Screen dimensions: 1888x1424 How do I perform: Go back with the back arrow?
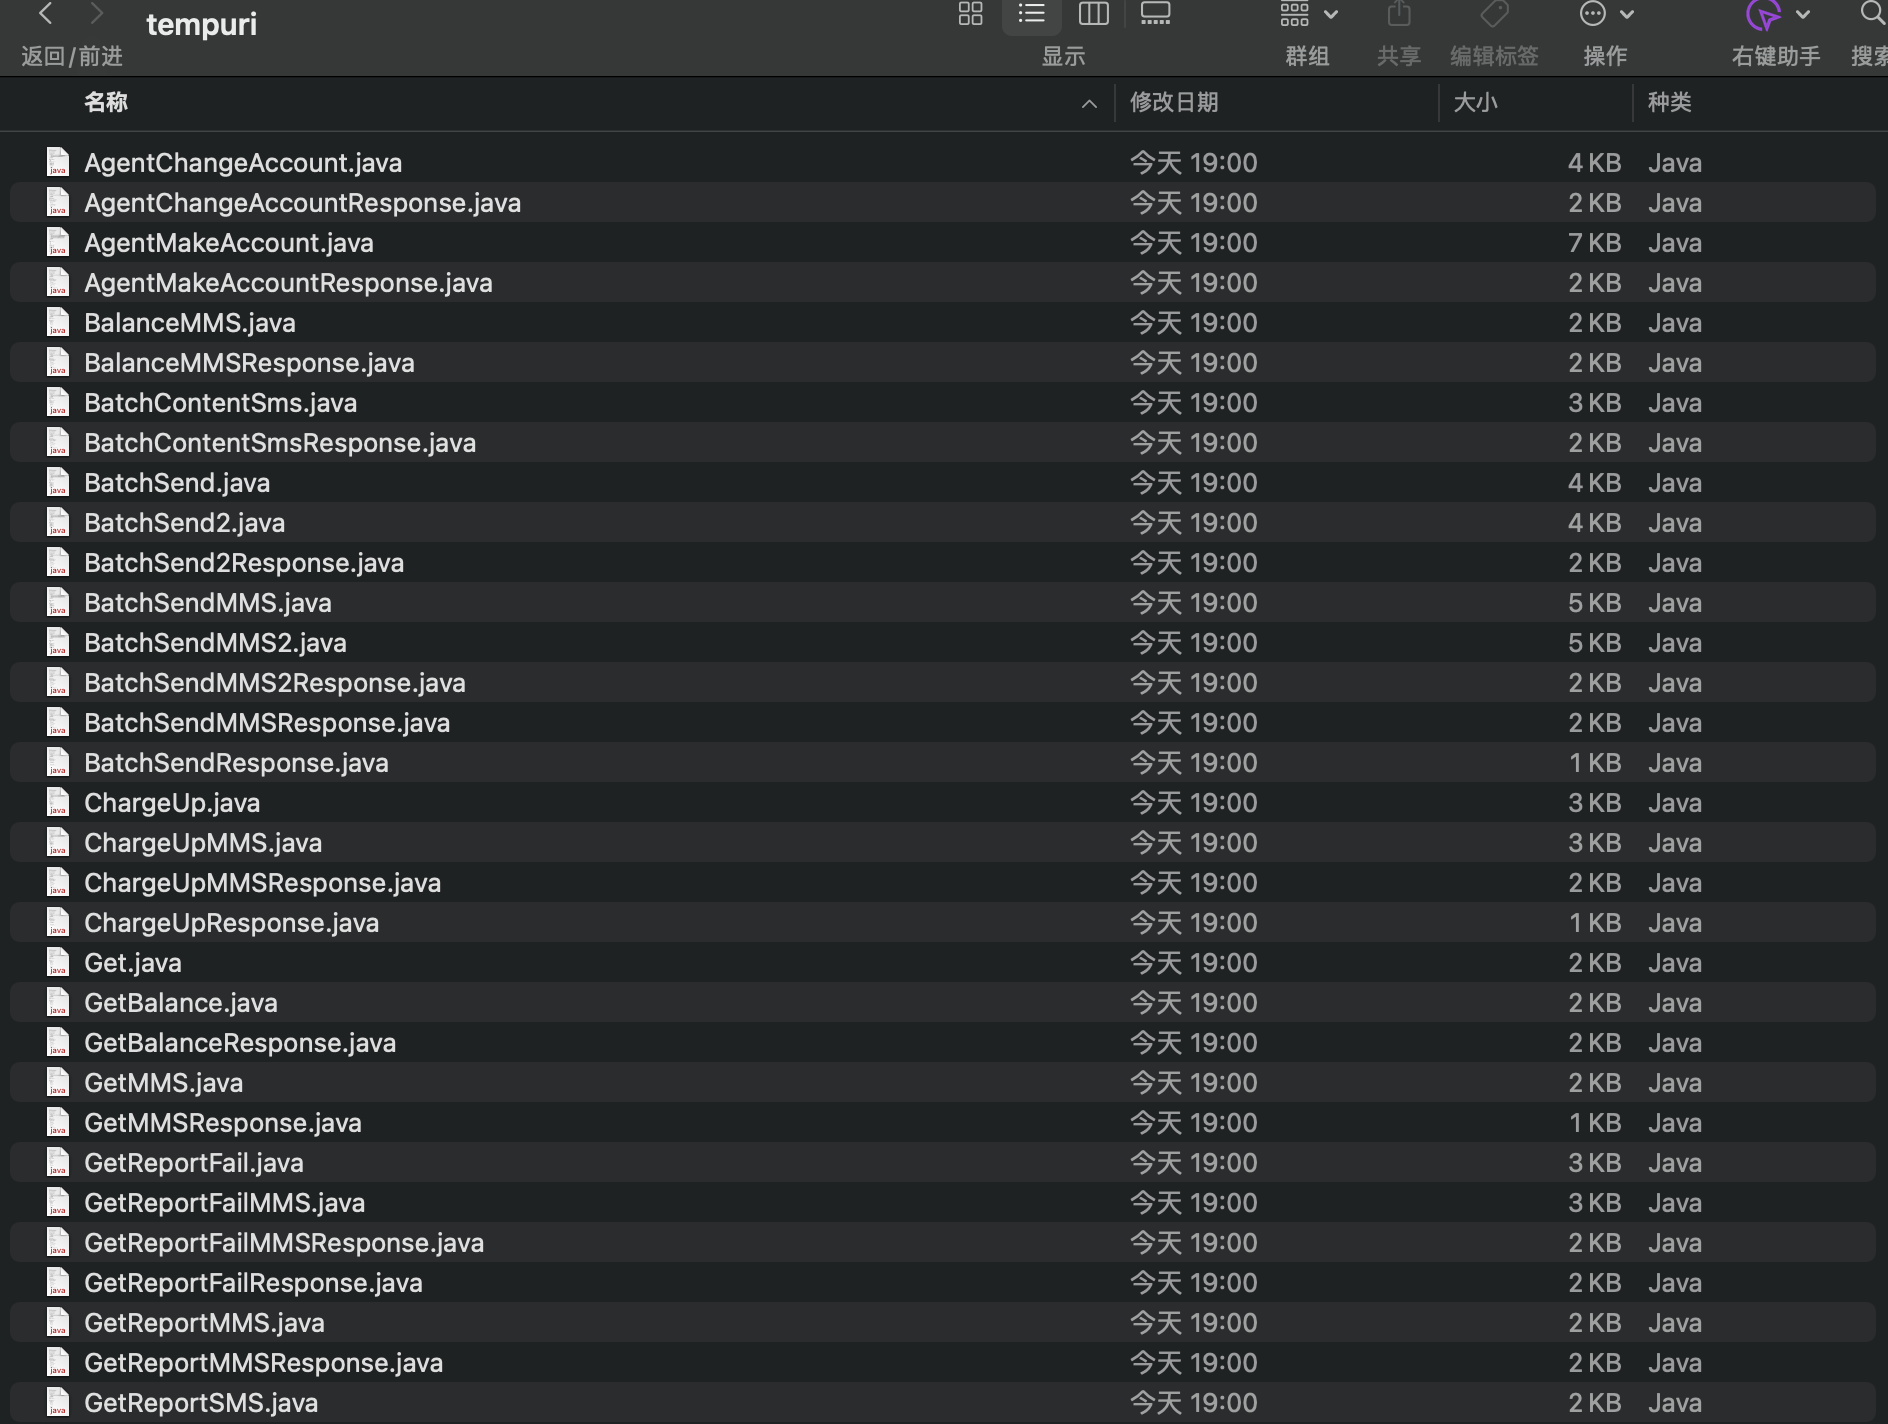click(x=45, y=14)
